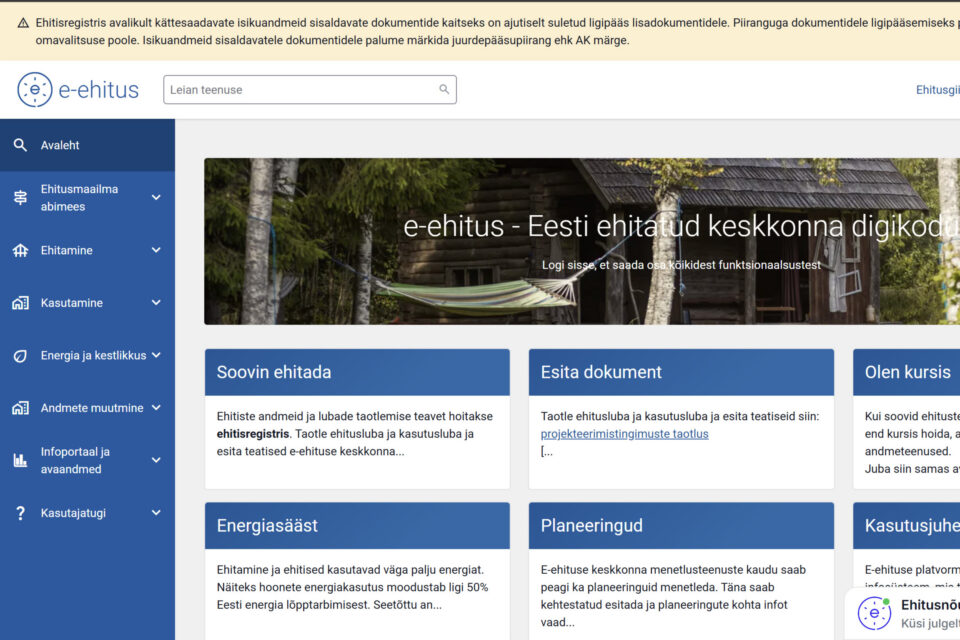Click the e-ehitus wordmark text

tap(99, 90)
